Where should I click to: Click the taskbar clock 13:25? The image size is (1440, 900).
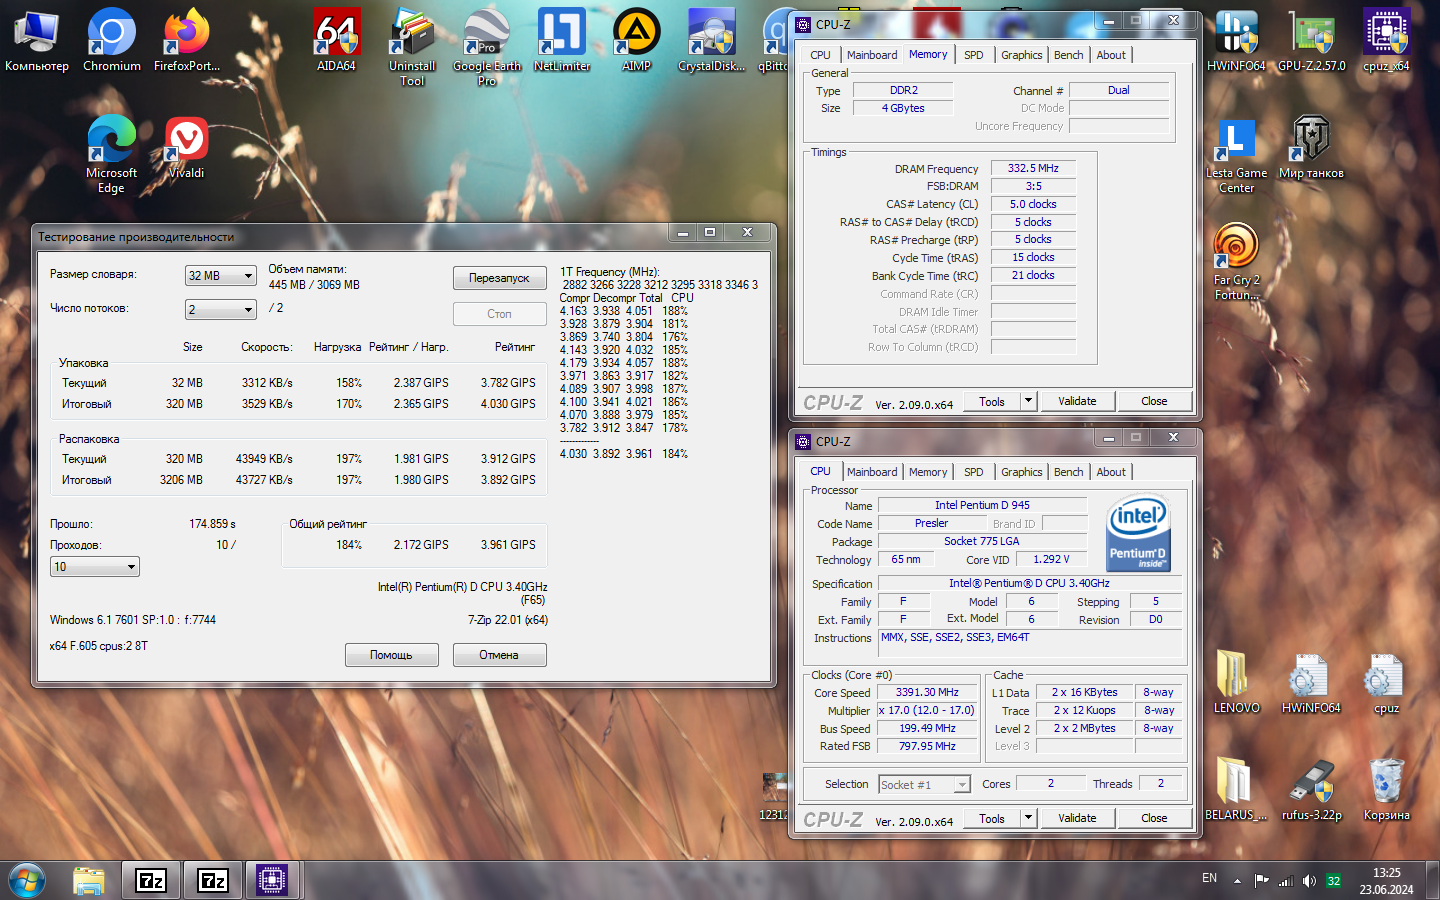tap(1386, 873)
